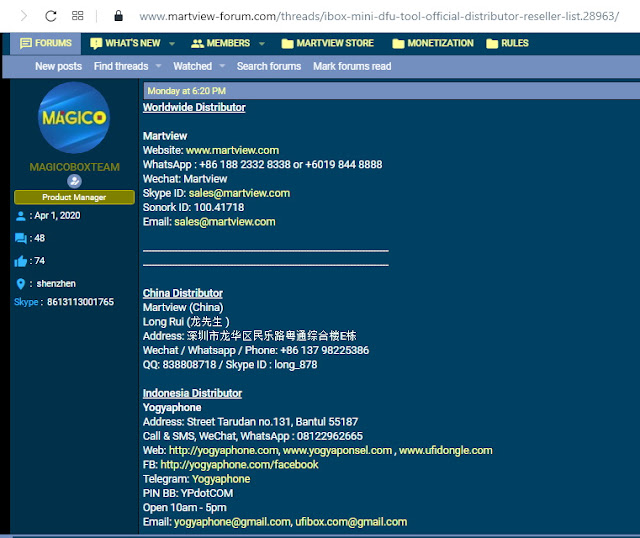Open What's New menu item
640x538 pixels.
(x=125, y=43)
